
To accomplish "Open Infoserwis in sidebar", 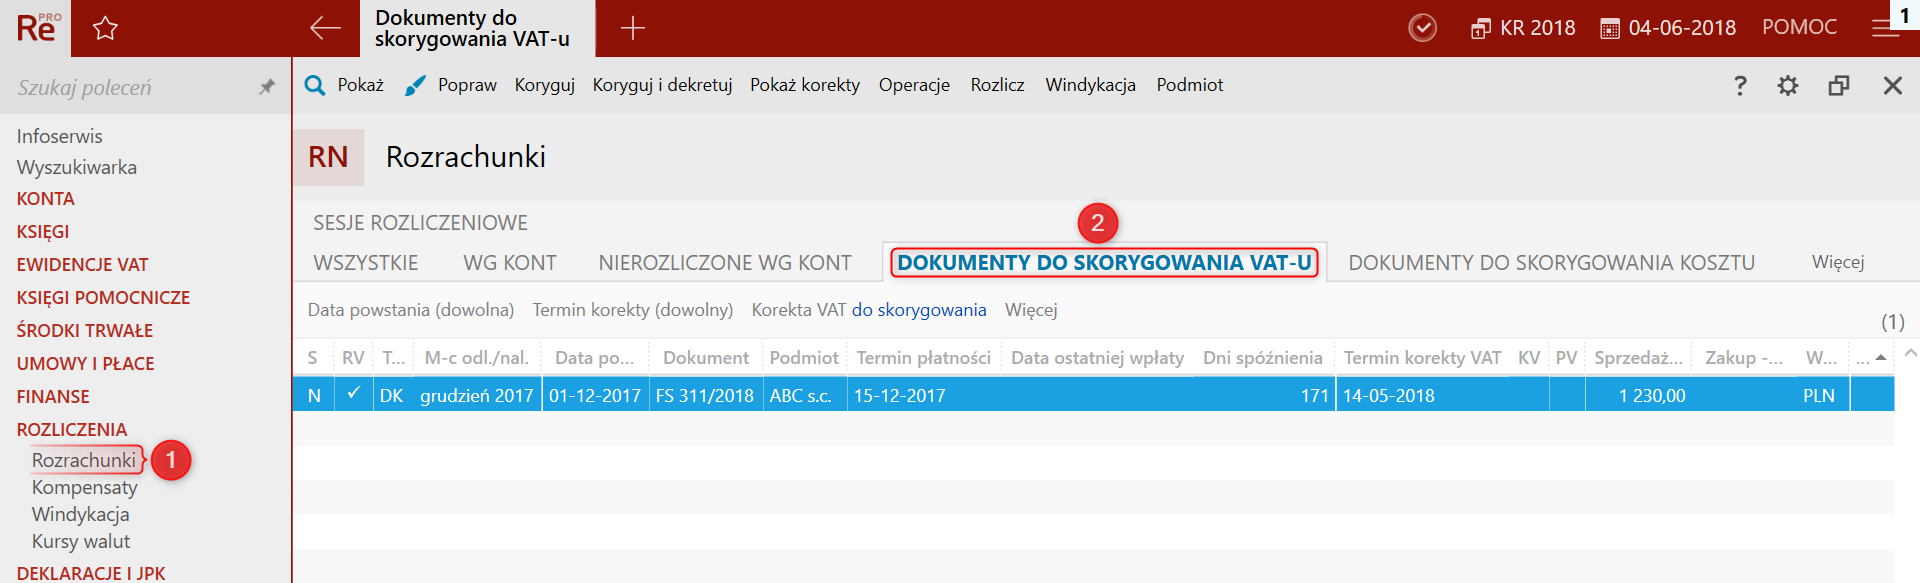I will coord(59,136).
